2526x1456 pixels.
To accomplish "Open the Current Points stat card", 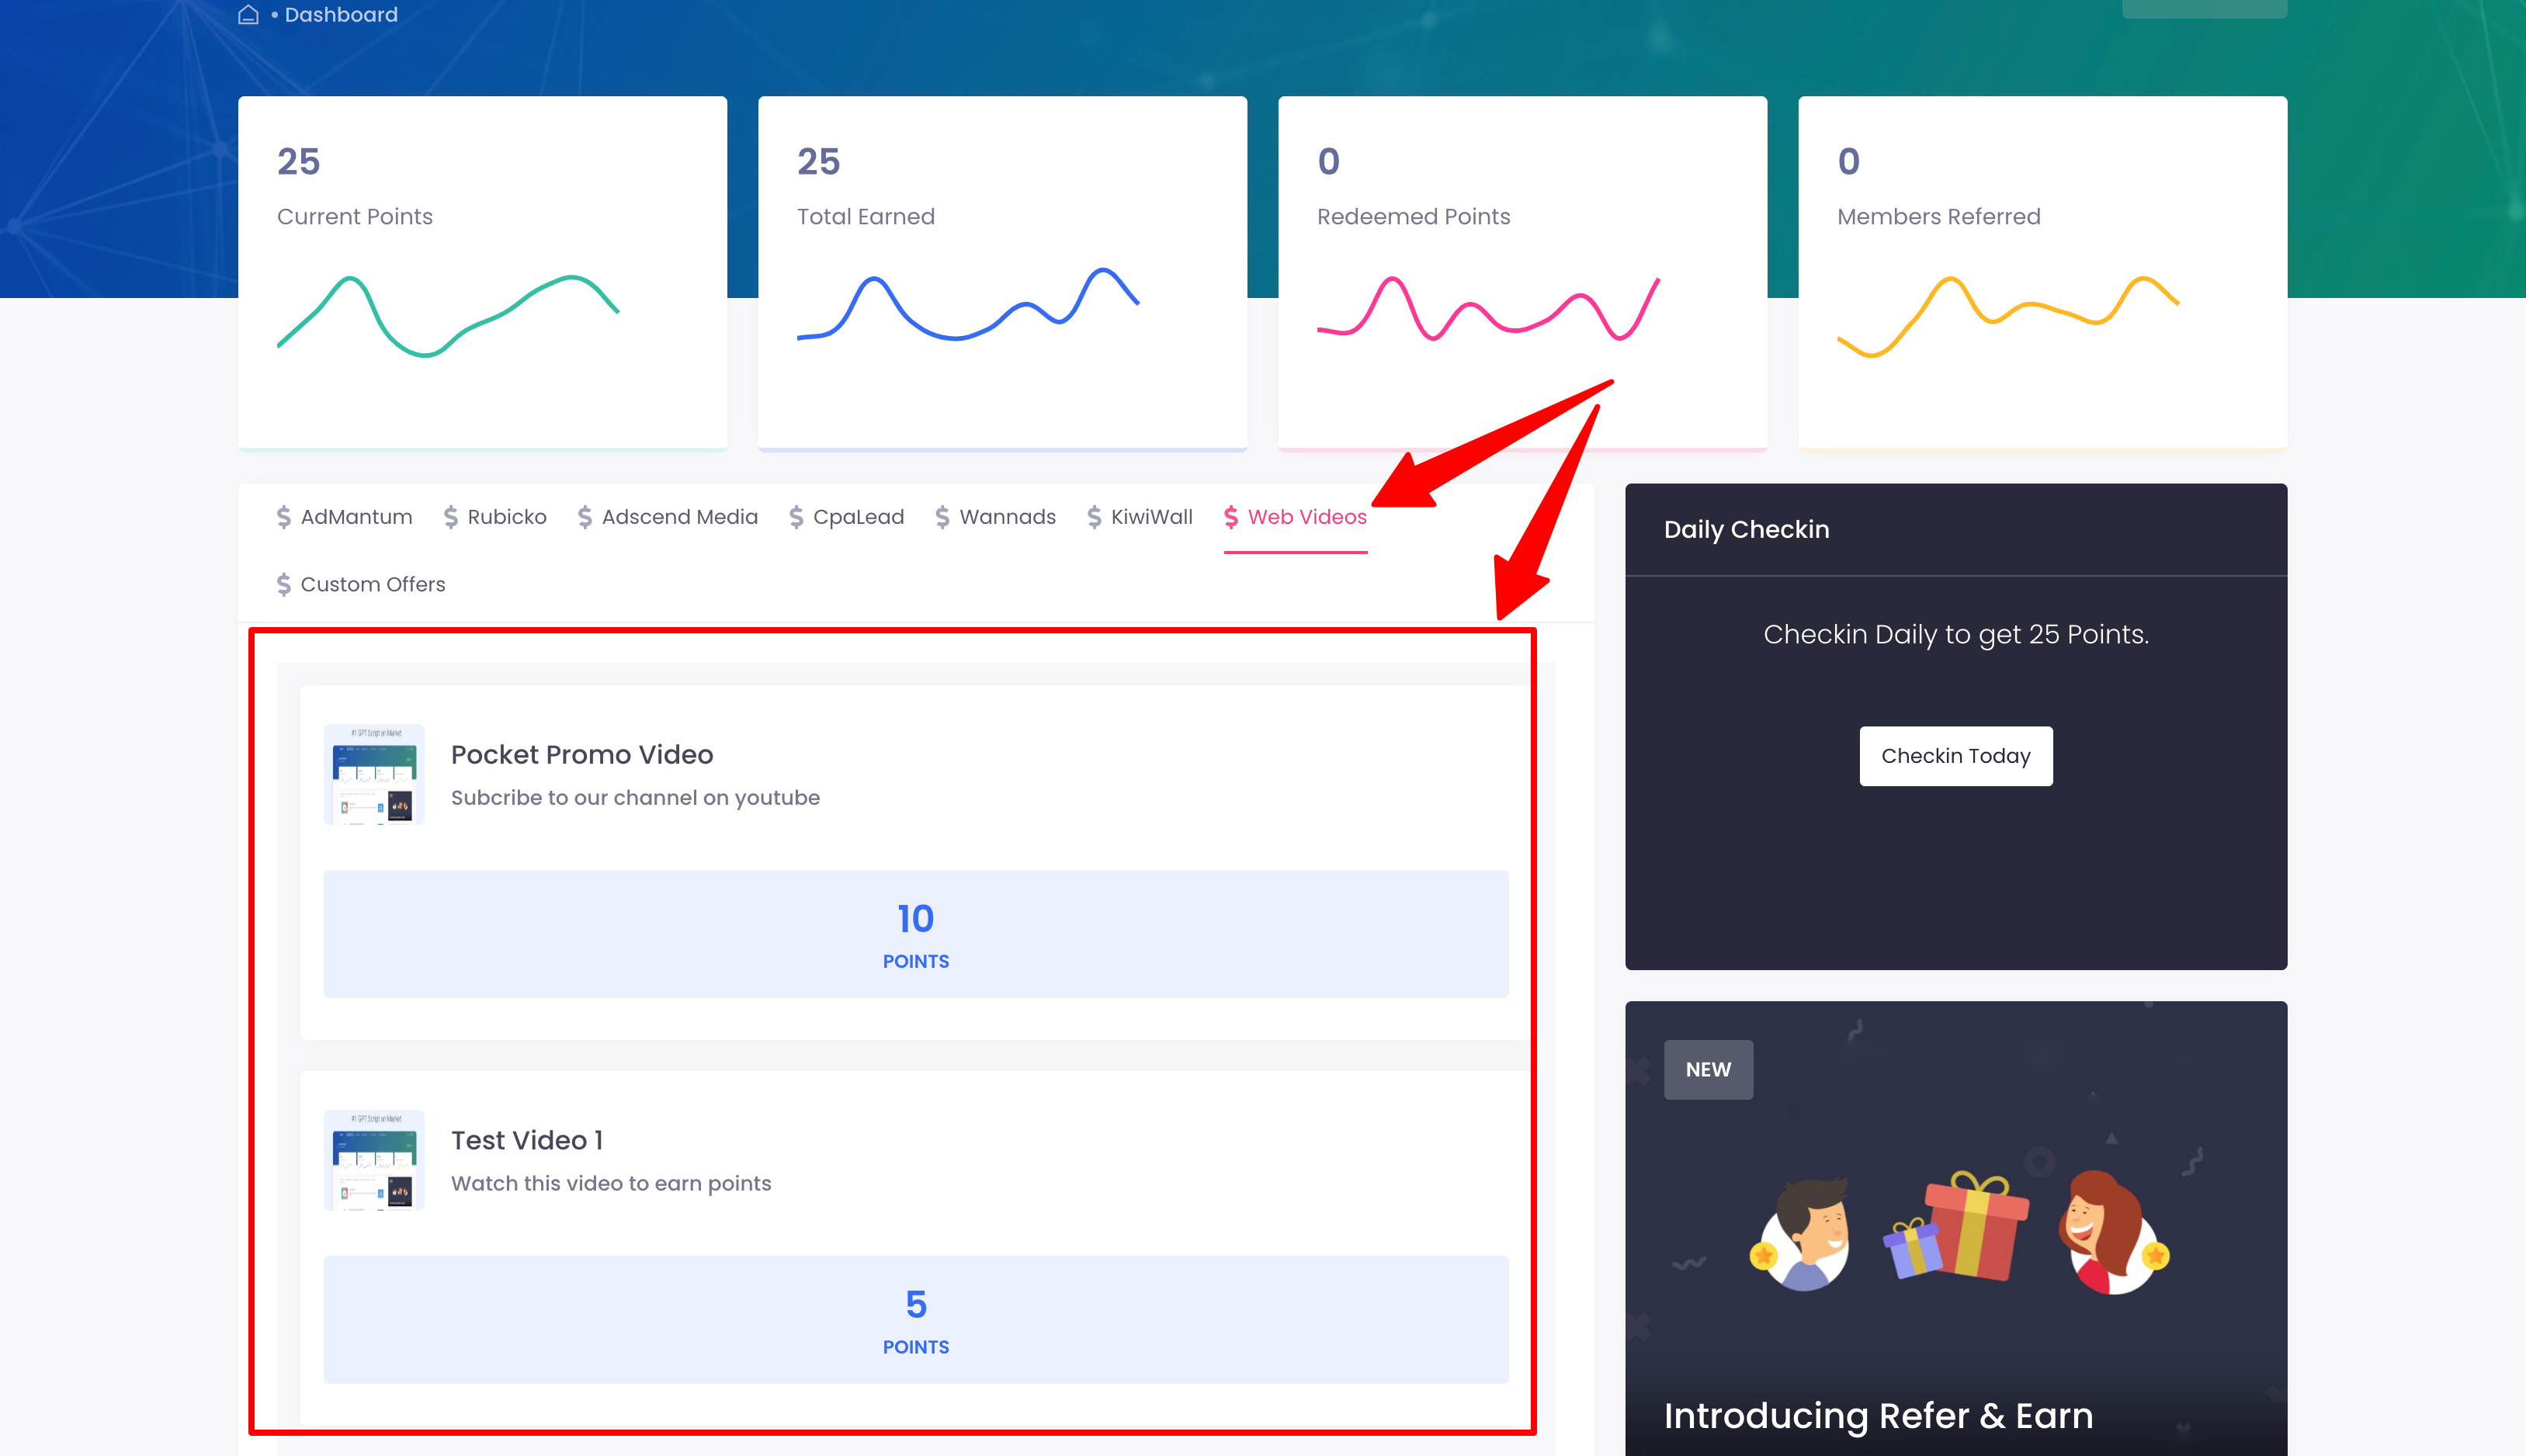I will [482, 272].
